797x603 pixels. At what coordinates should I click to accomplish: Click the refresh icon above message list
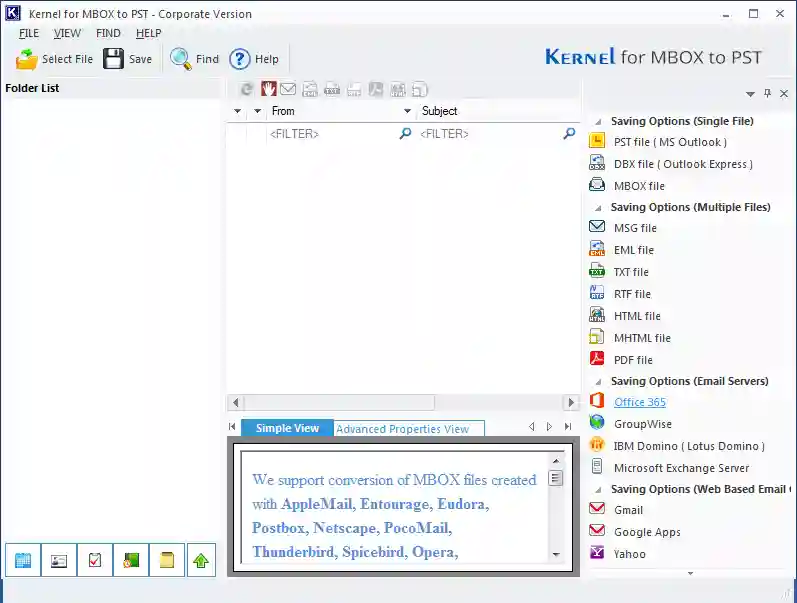[247, 89]
